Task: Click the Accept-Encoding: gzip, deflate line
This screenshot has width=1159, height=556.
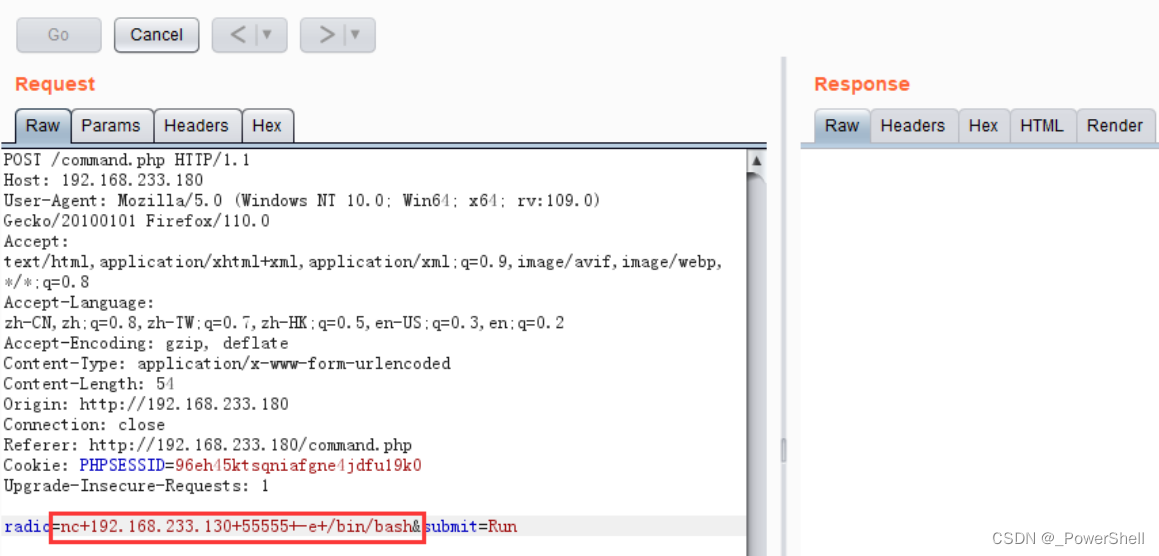Action: pyautogui.click(x=146, y=344)
